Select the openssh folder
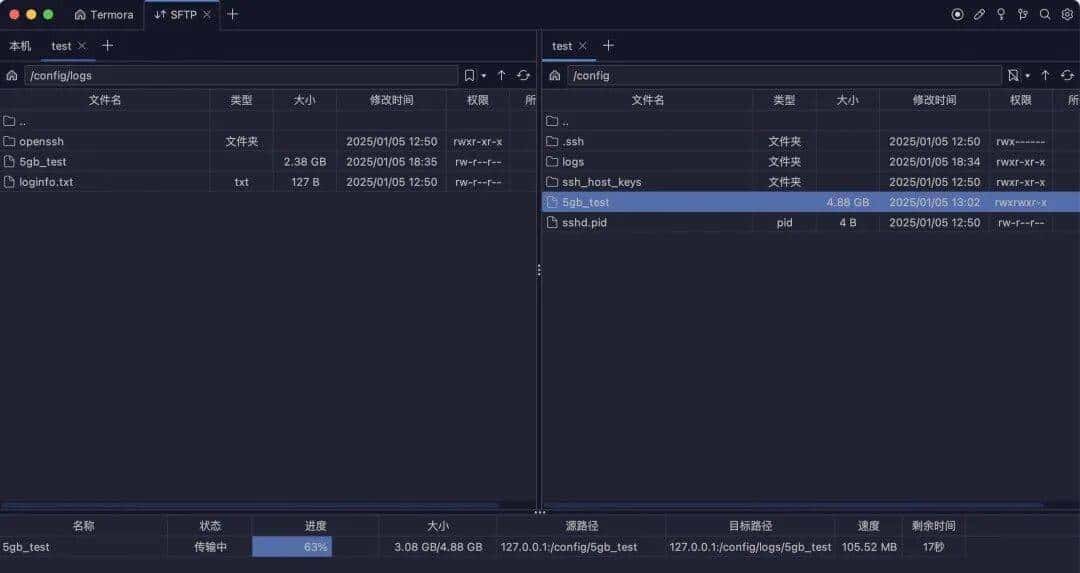 point(268,141)
